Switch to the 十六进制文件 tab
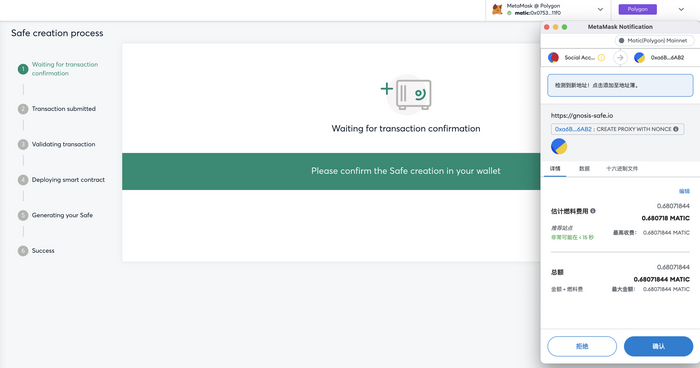700x368 pixels. click(622, 169)
